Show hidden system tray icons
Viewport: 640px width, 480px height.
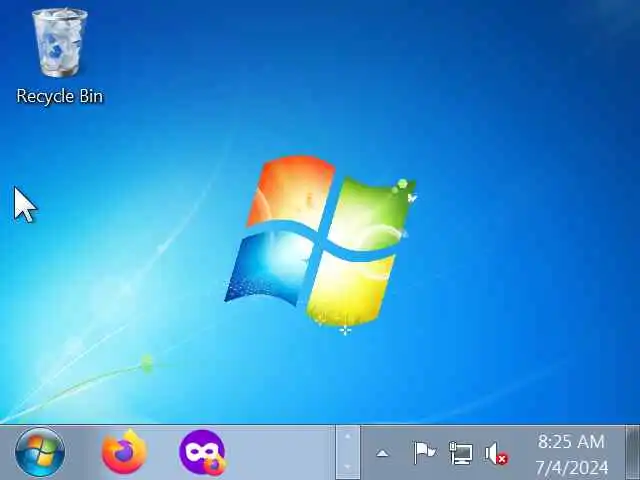coord(382,453)
